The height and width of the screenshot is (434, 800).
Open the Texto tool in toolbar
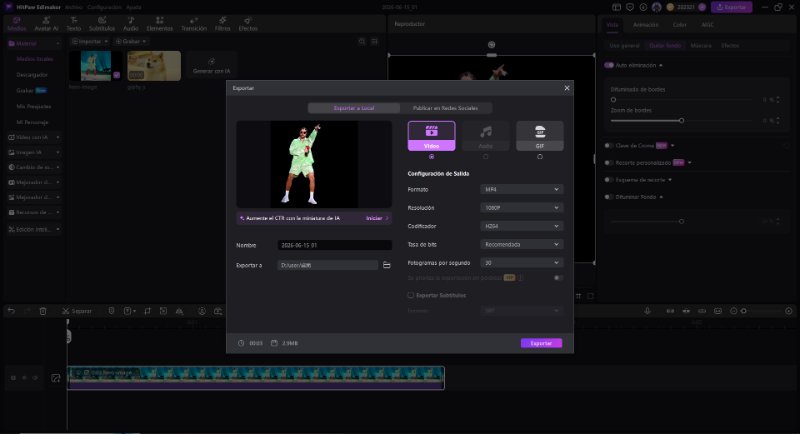(74, 24)
